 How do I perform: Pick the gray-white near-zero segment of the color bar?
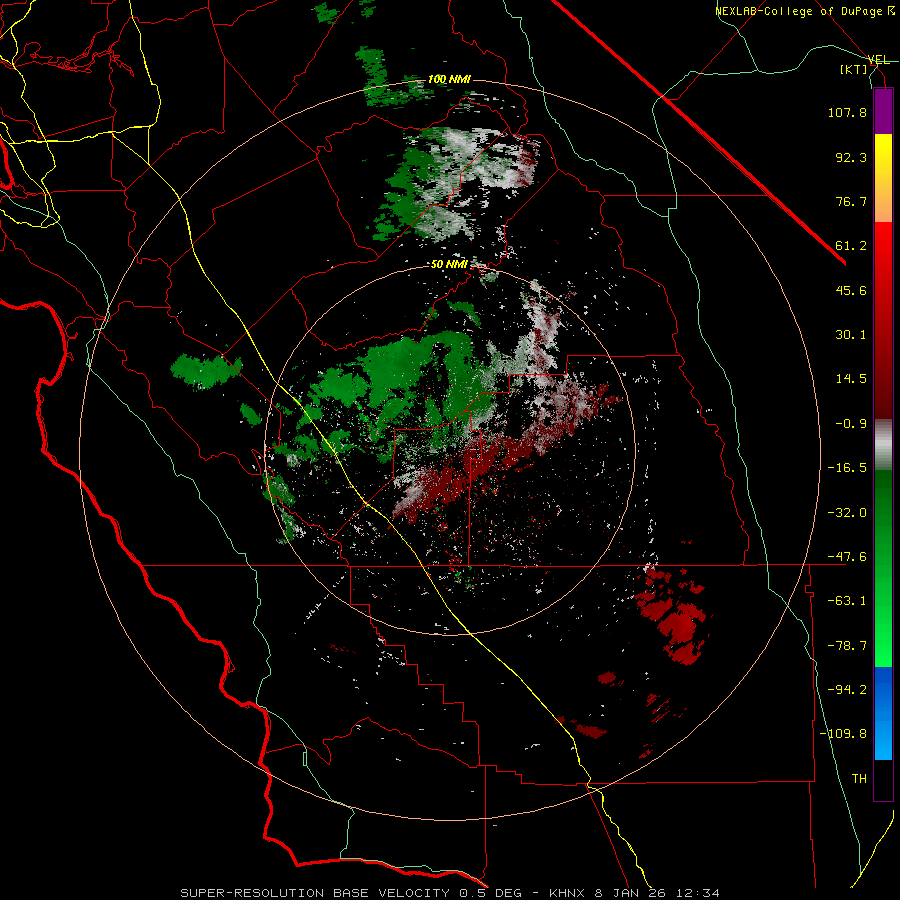[883, 445]
